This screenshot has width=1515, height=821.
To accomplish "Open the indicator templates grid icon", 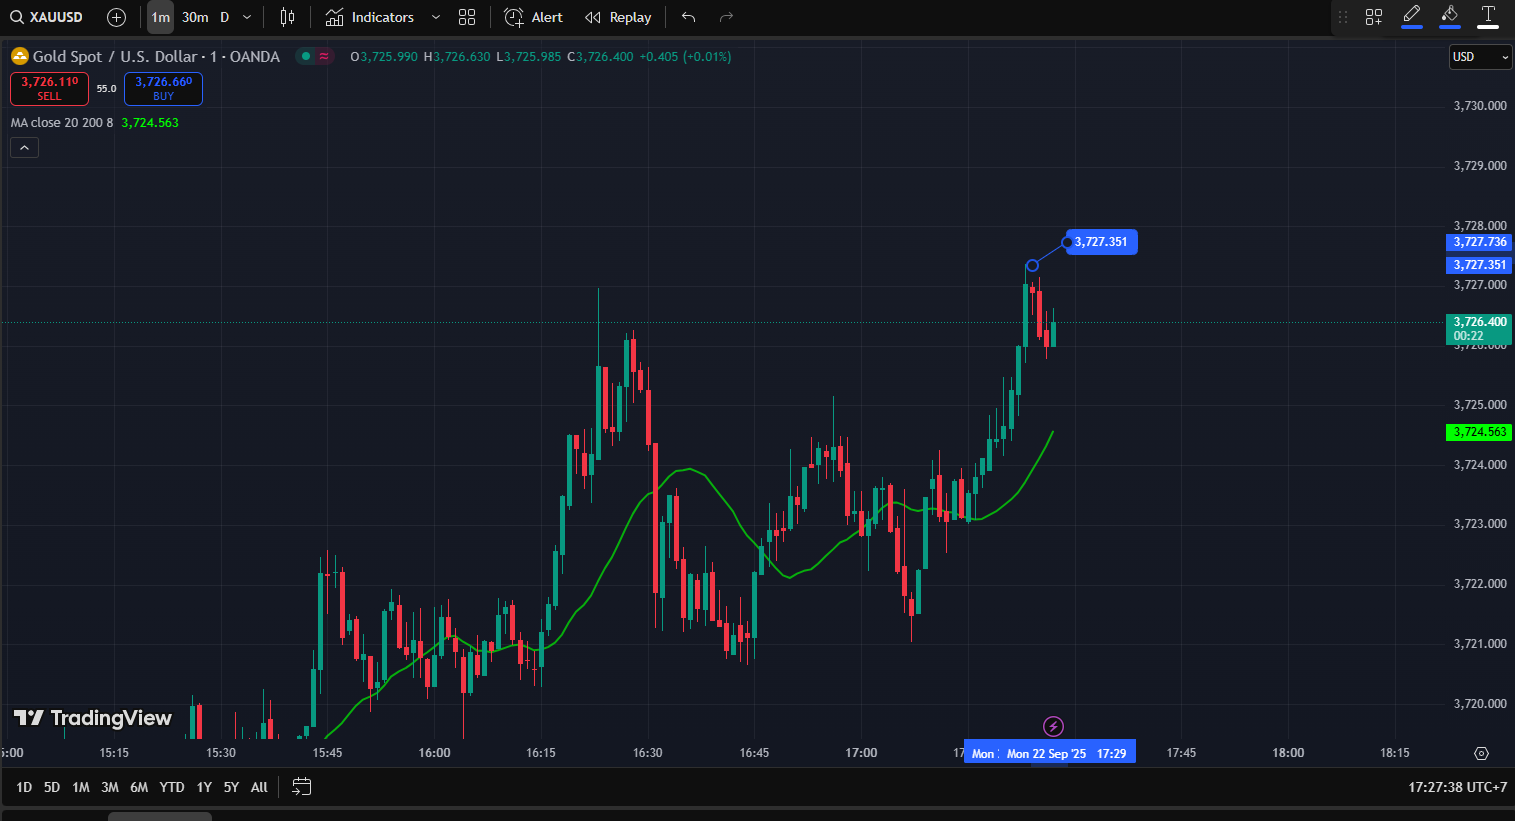I will [467, 17].
